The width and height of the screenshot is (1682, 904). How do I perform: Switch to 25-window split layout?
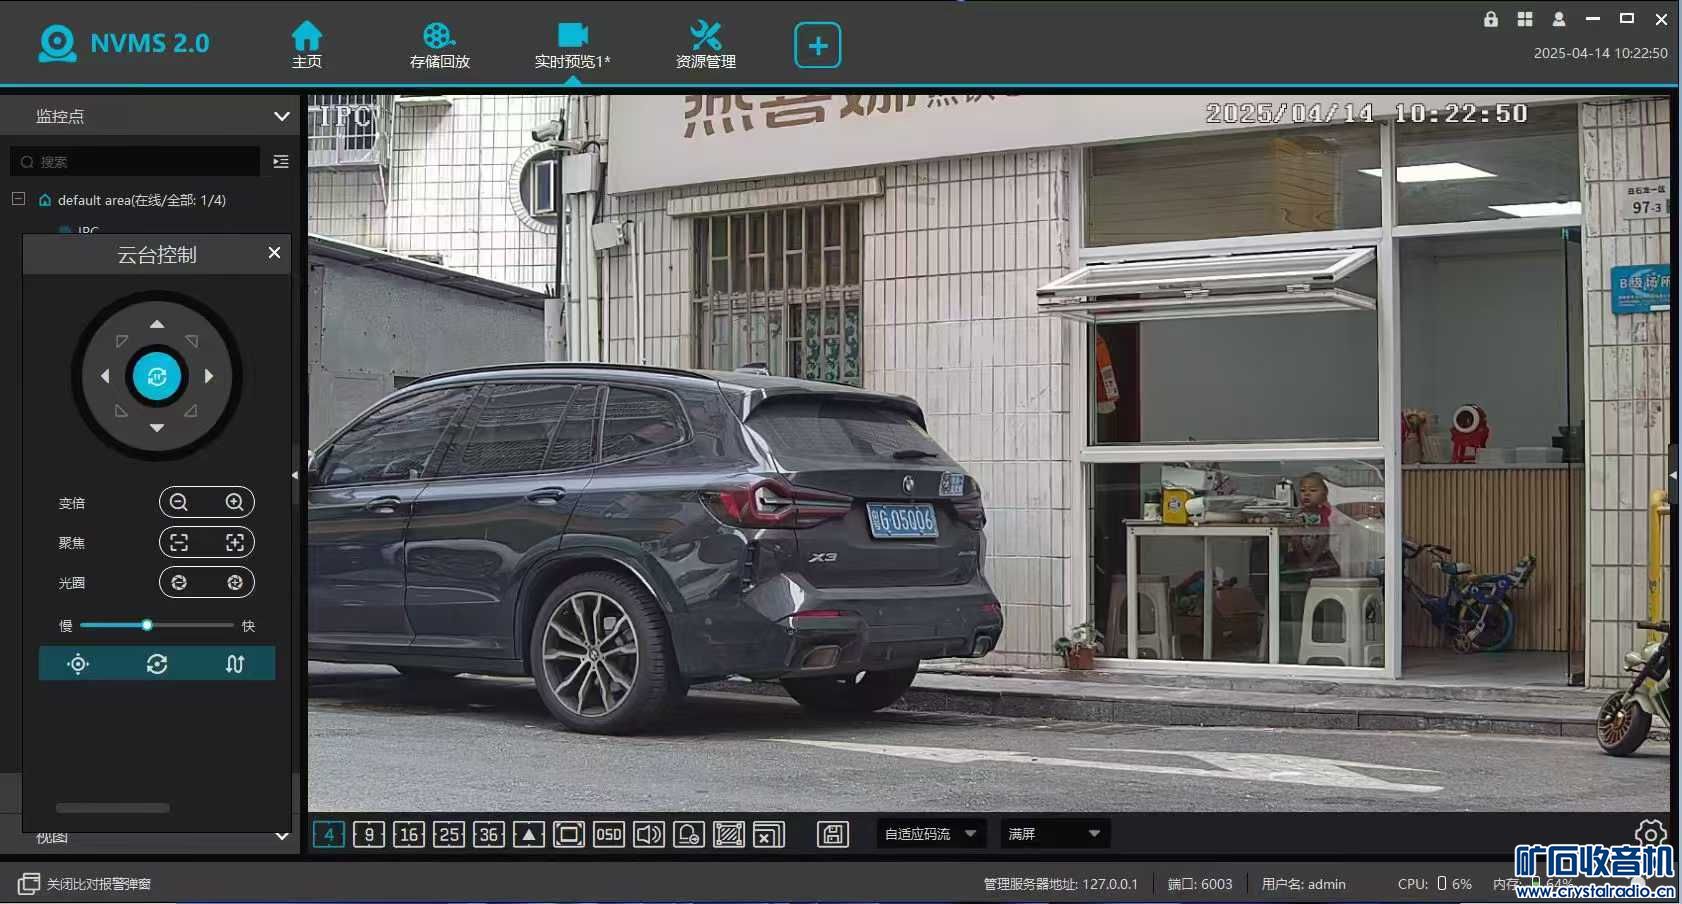[449, 834]
